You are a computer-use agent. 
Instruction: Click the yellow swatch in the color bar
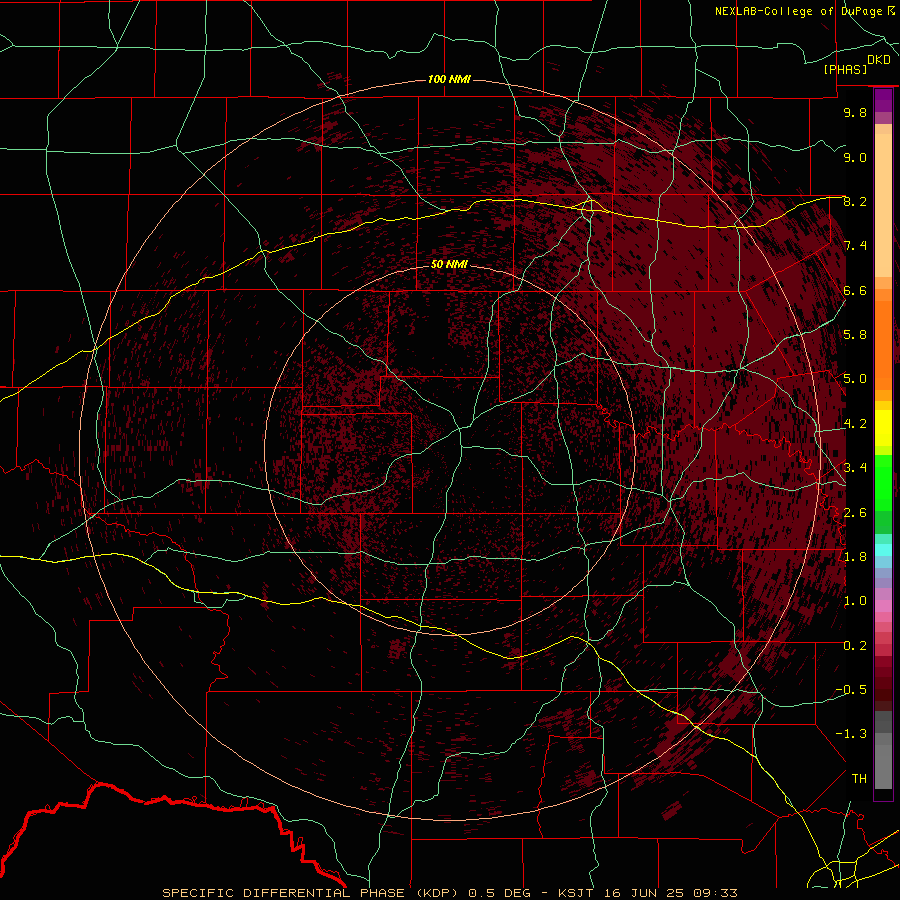(883, 428)
